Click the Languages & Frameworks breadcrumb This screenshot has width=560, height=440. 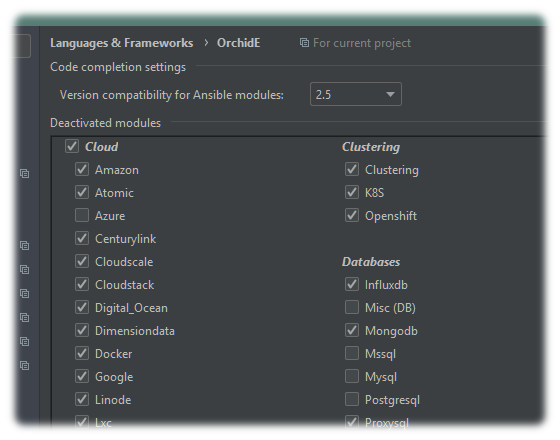click(121, 43)
